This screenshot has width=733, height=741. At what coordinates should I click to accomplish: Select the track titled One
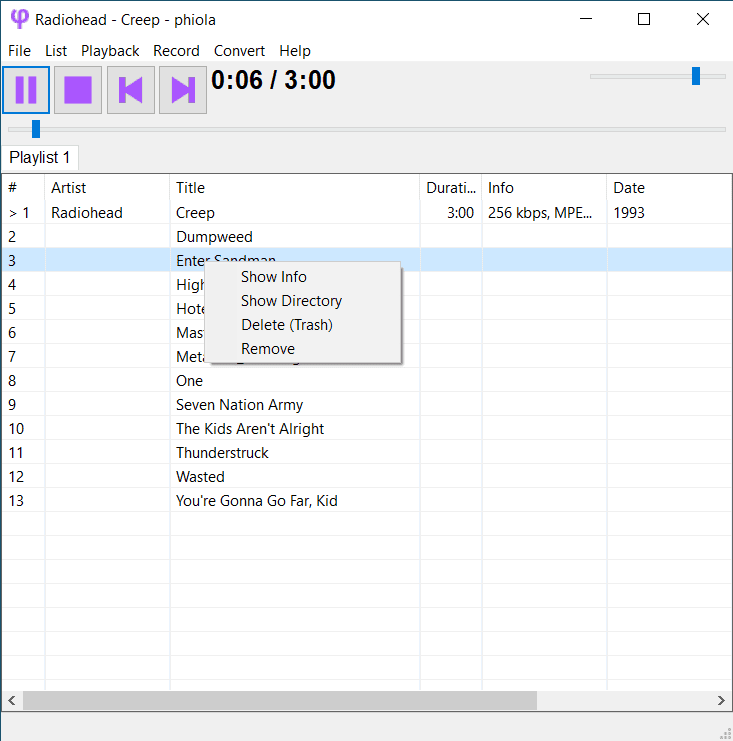(190, 381)
